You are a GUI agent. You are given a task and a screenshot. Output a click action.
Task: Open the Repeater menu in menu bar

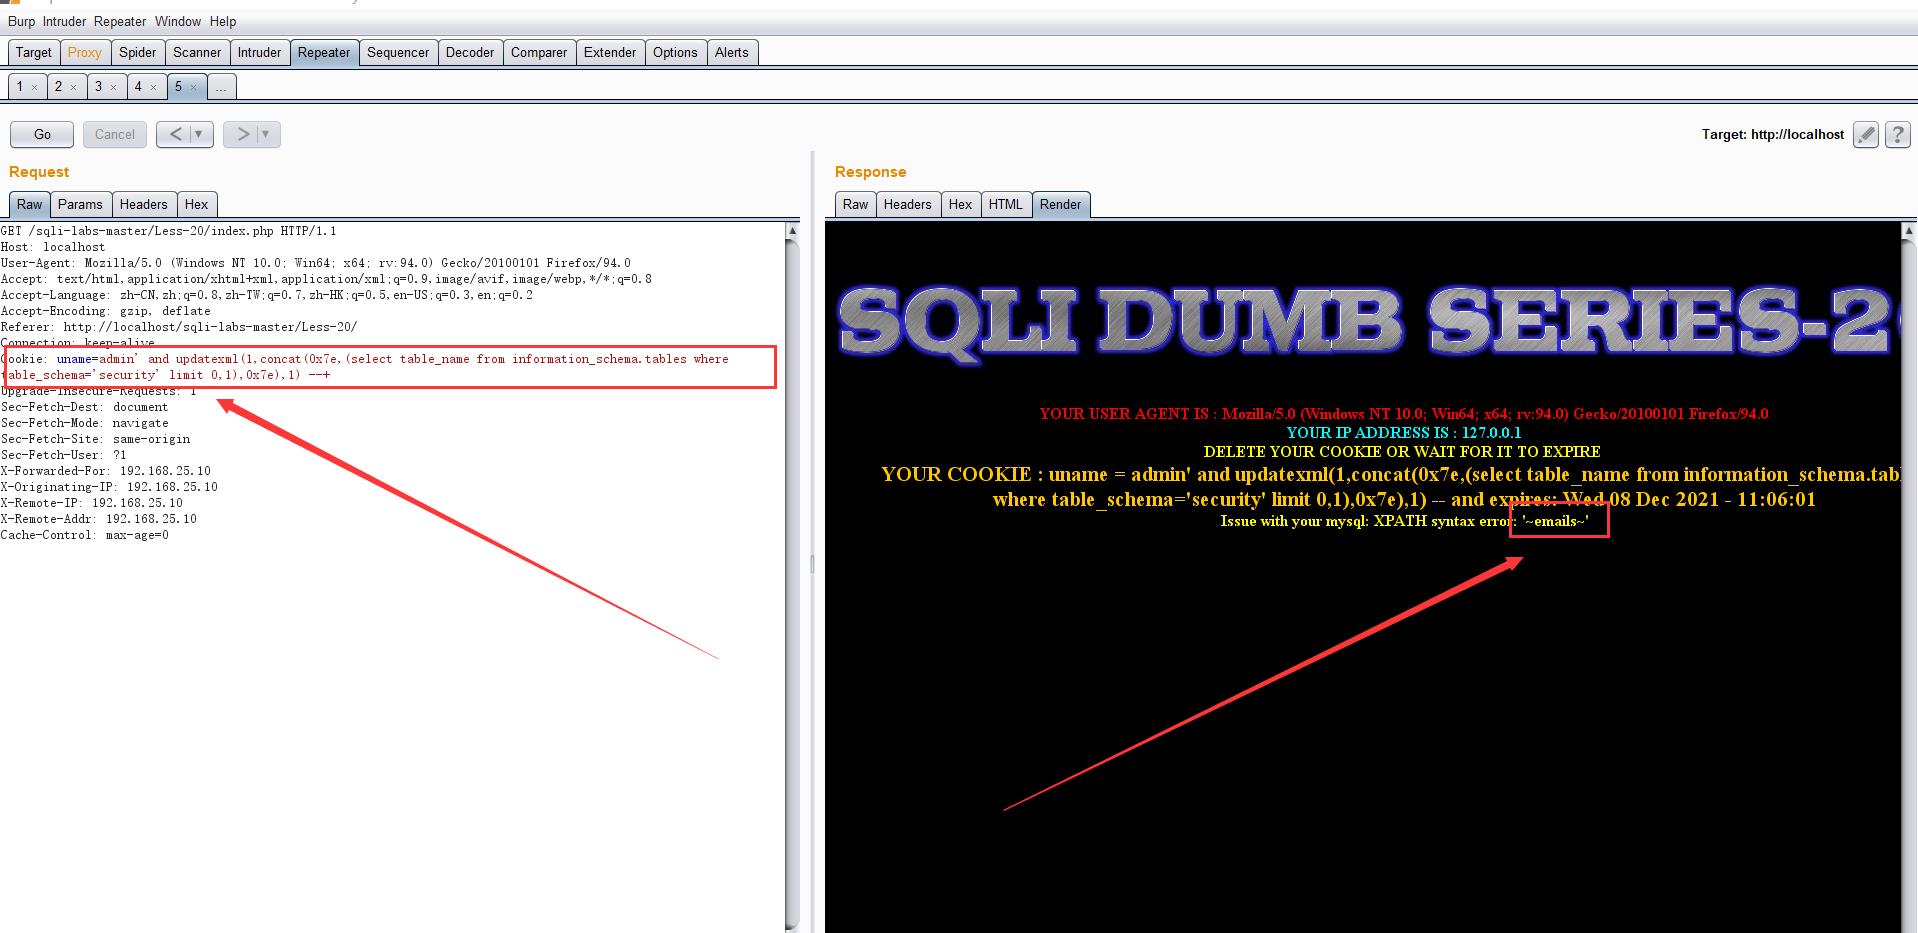click(120, 21)
